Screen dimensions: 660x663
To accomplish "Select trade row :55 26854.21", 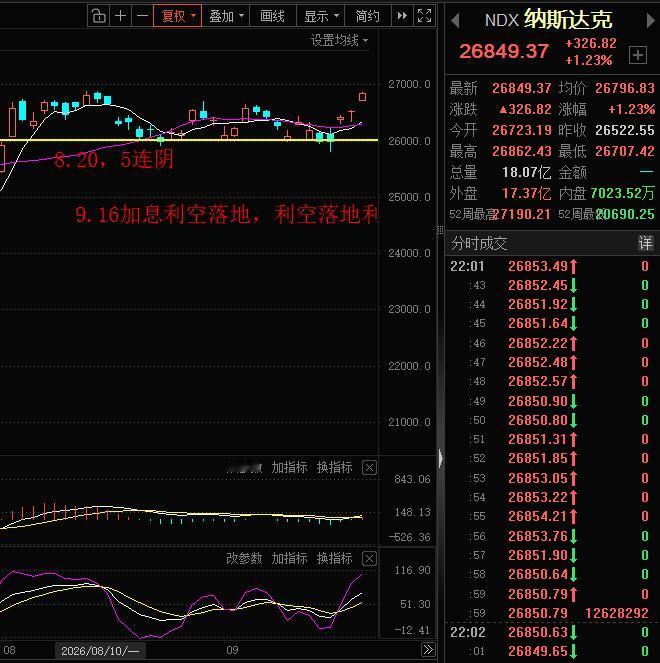I will 552,516.
